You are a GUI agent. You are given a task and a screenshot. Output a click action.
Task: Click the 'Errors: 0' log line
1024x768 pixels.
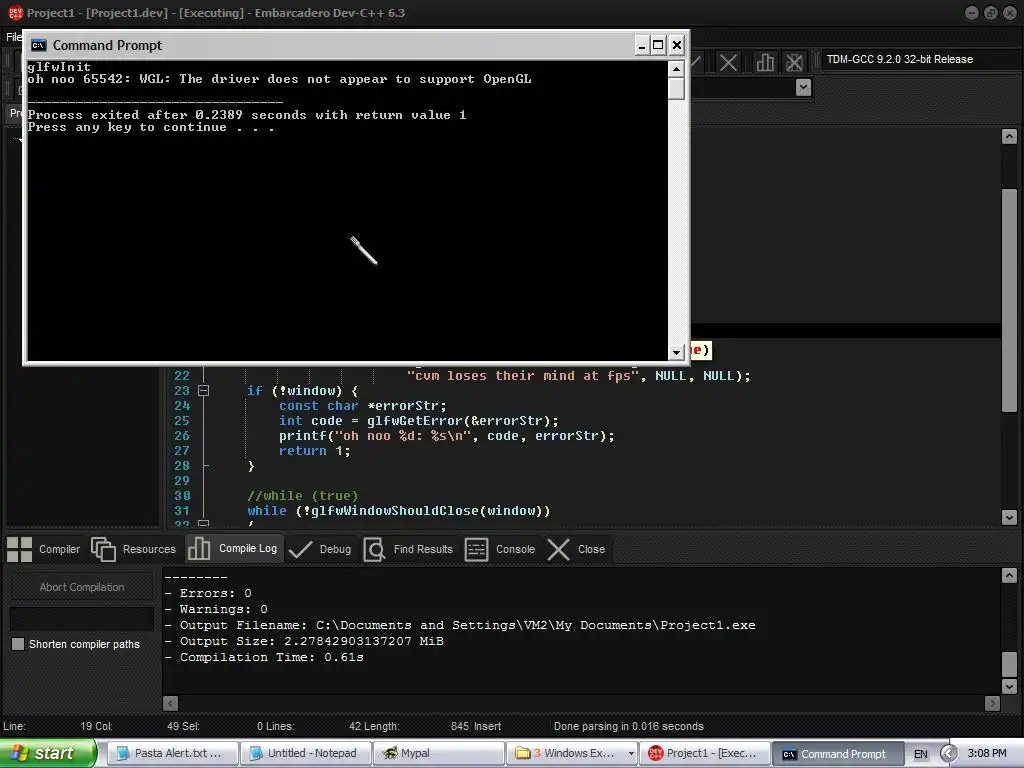click(208, 593)
